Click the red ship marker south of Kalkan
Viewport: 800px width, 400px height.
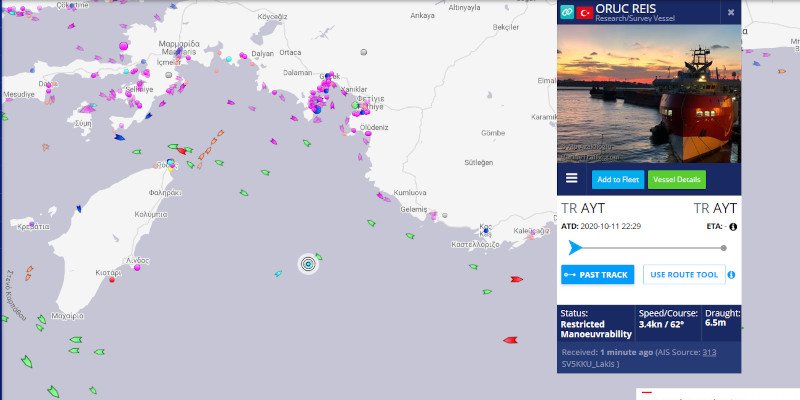[516, 279]
